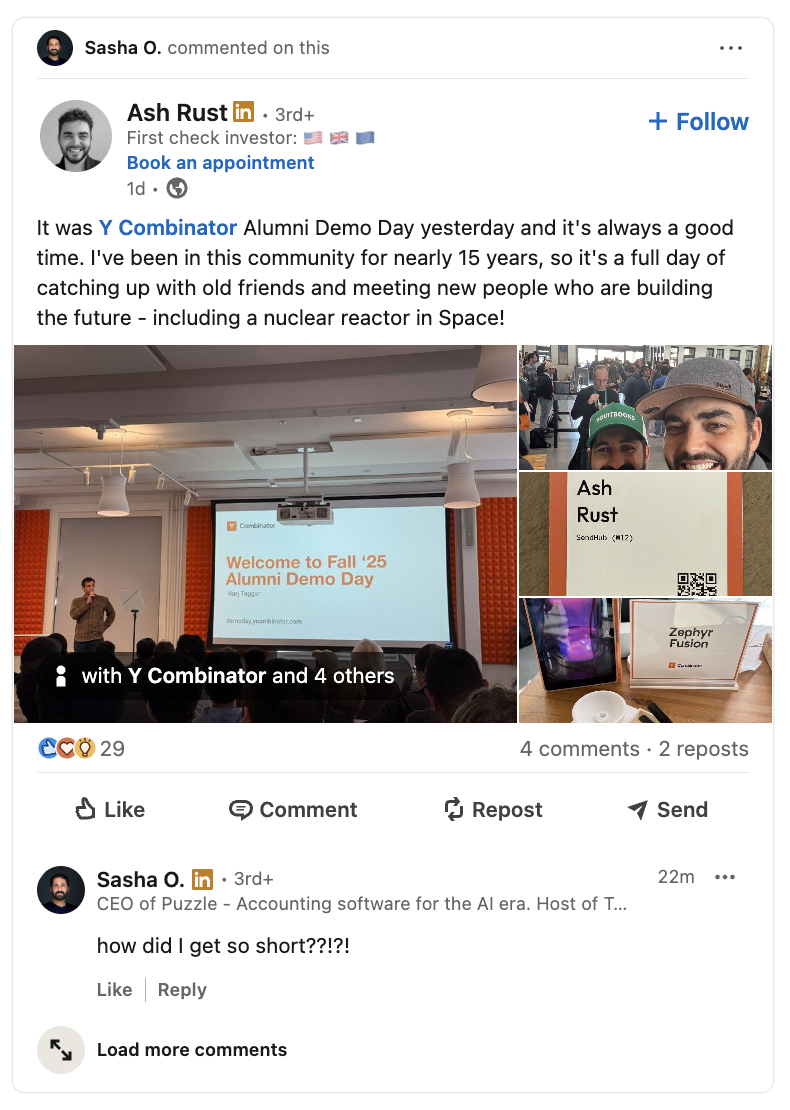
Task: Click the Comment speech bubble icon
Action: pyautogui.click(x=241, y=810)
